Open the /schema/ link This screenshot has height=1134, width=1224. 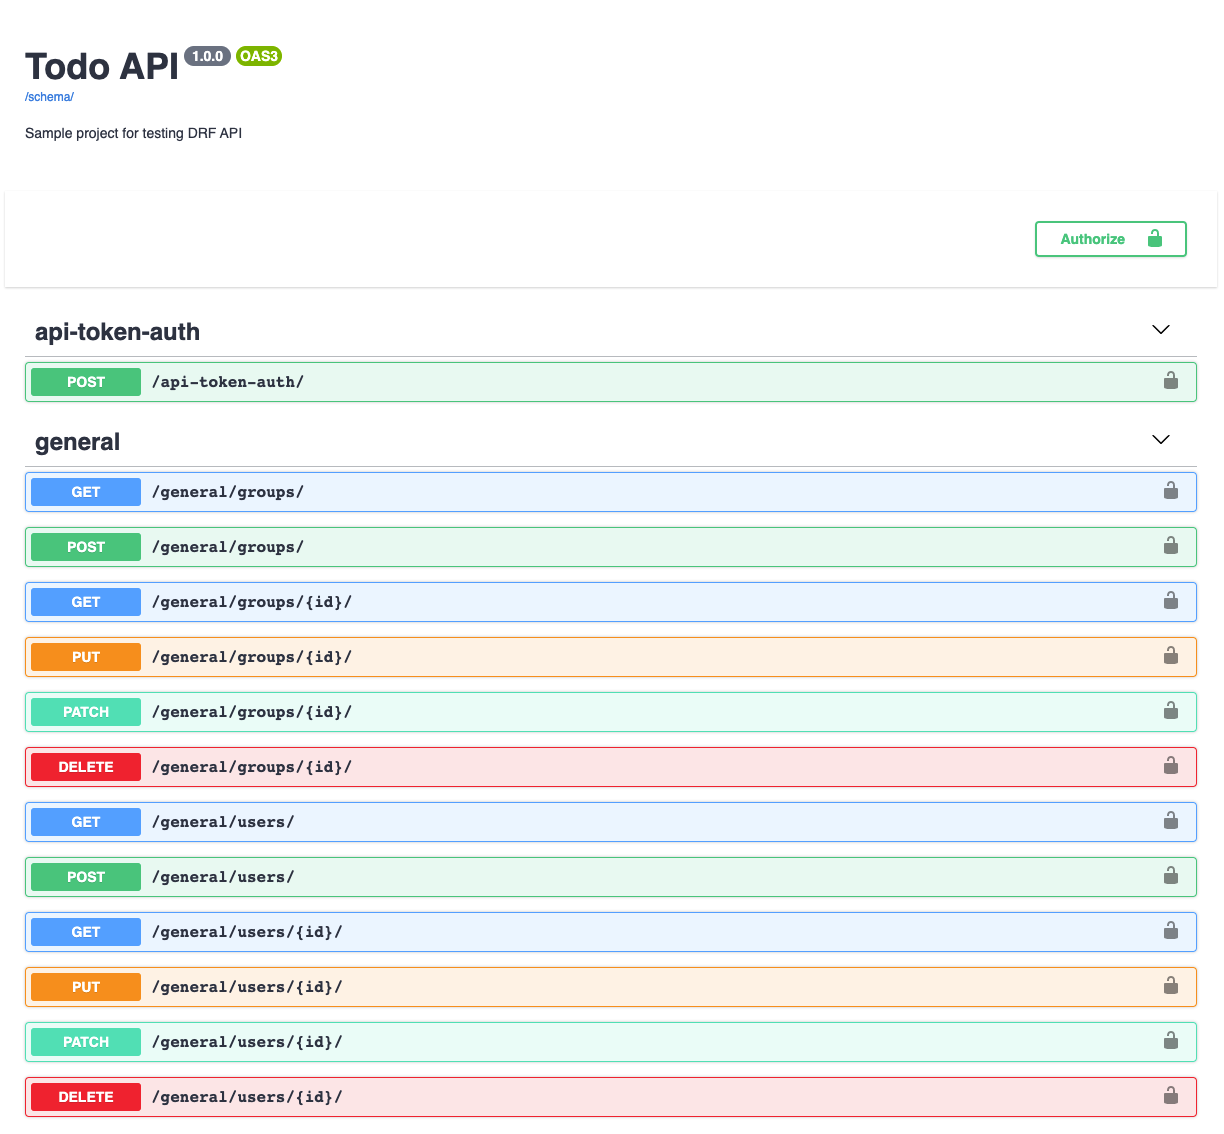(49, 97)
